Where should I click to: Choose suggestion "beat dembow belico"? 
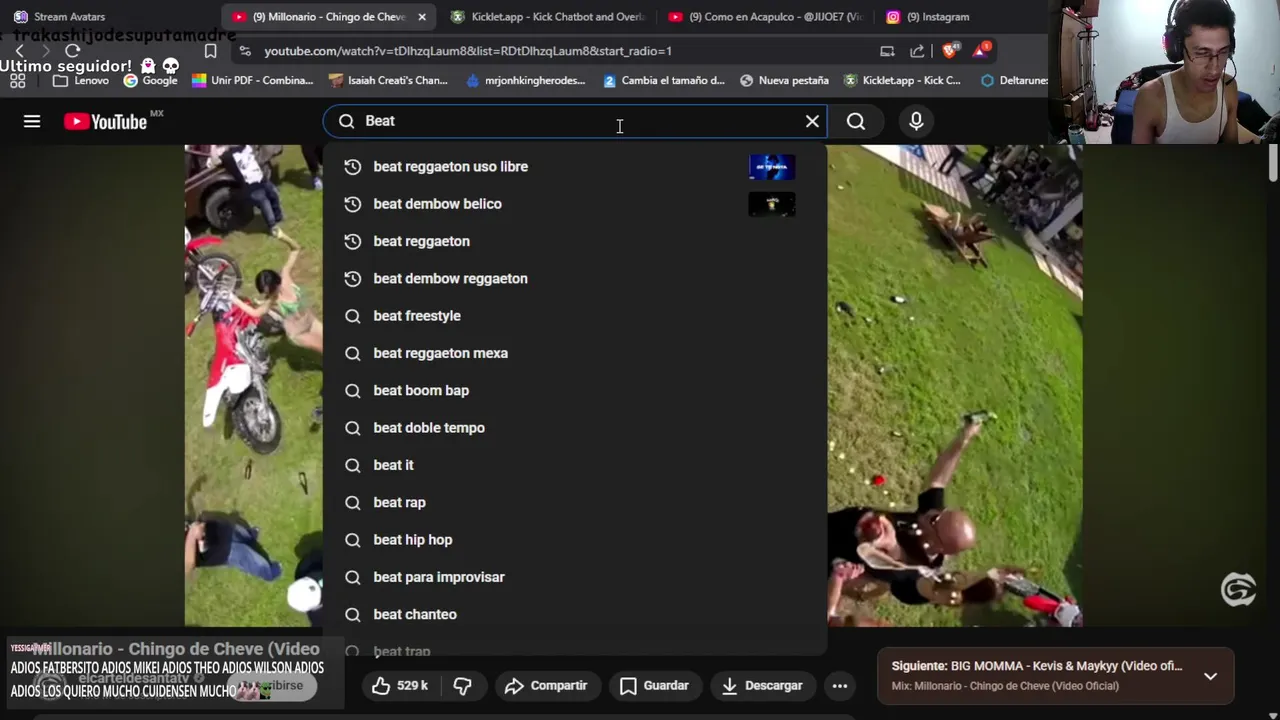575,204
